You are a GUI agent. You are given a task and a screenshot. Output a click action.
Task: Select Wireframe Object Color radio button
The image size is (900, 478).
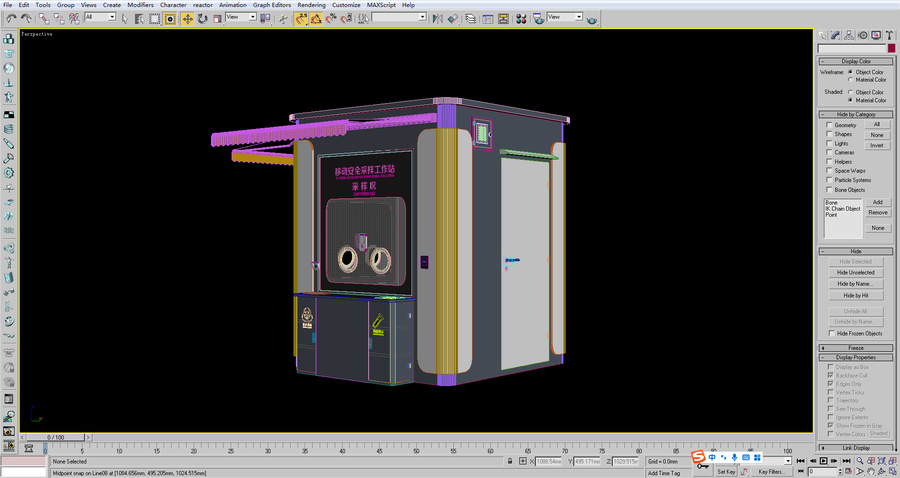(851, 72)
